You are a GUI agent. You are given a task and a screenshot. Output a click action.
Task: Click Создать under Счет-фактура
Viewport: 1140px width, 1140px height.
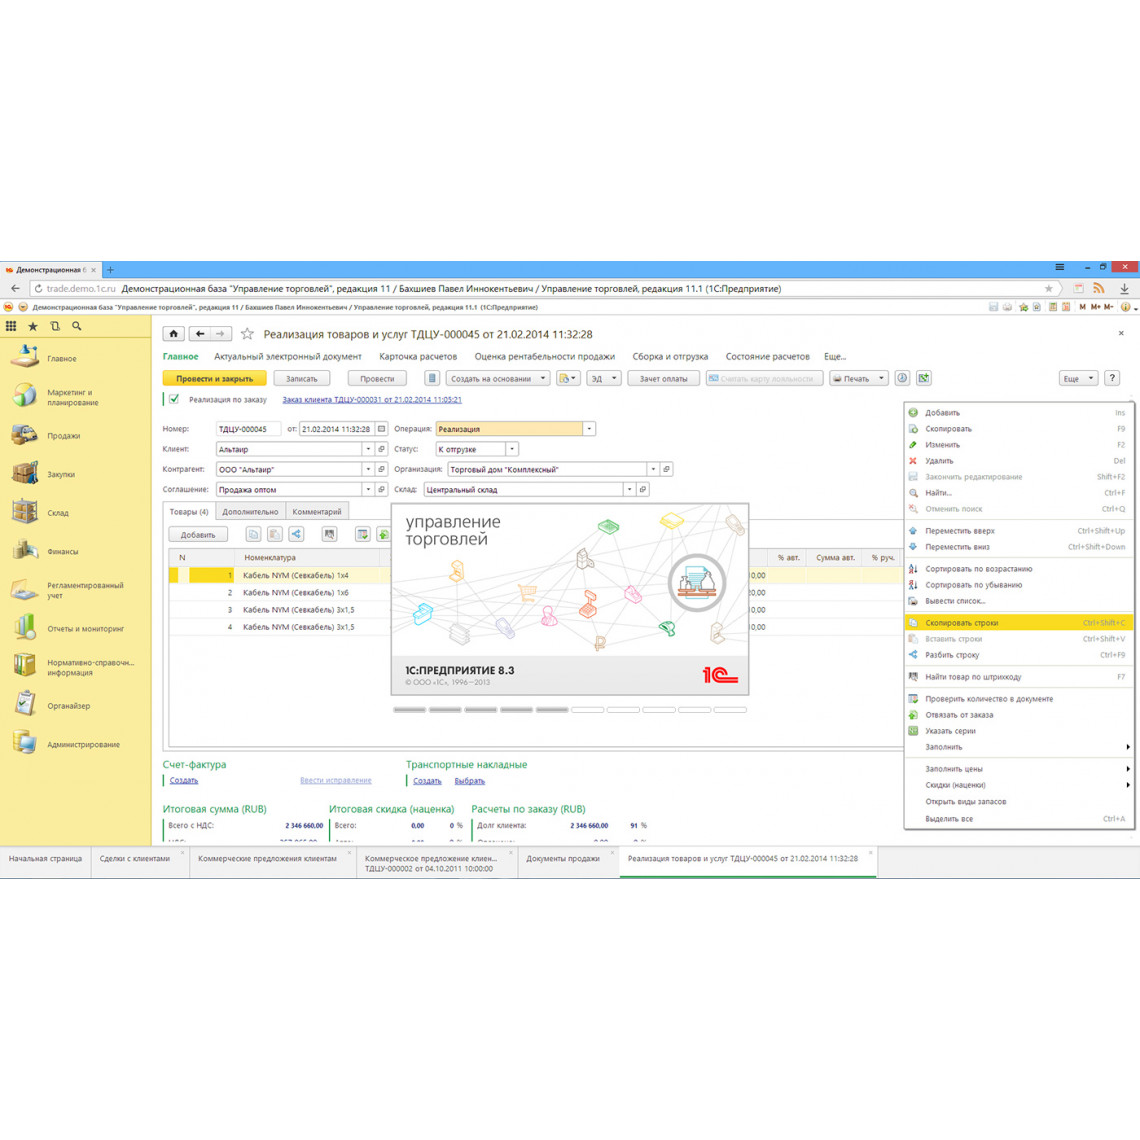[x=184, y=780]
